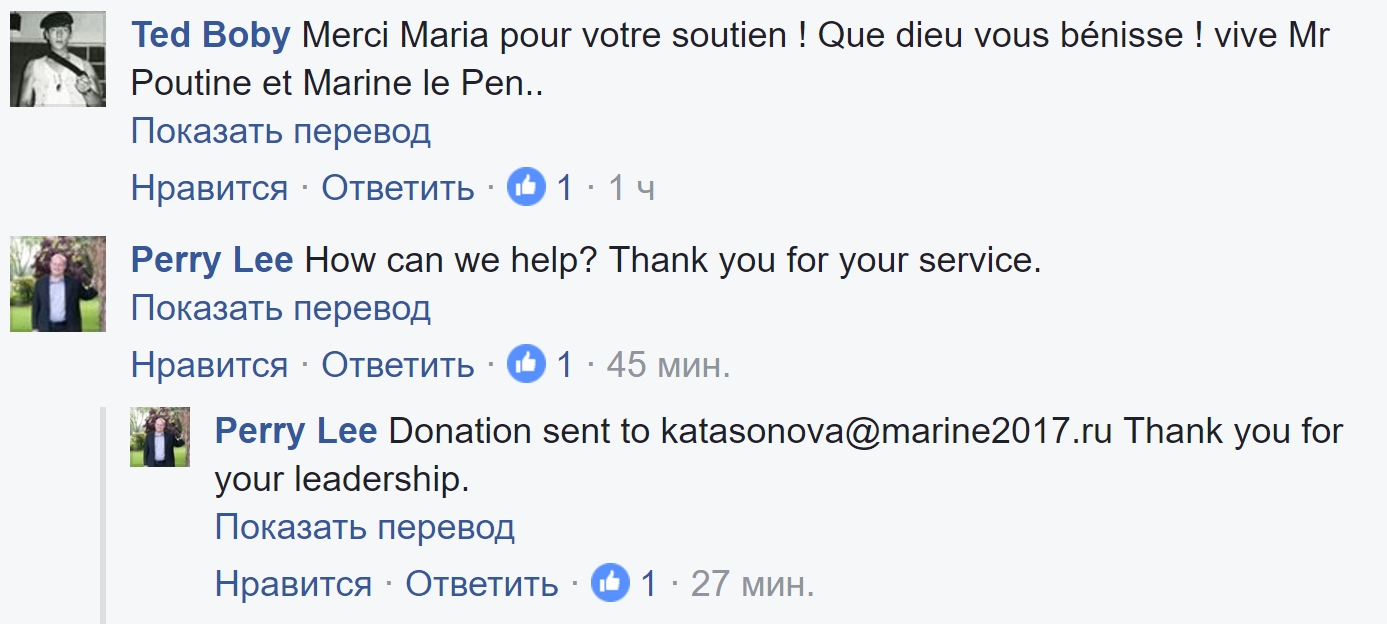The height and width of the screenshot is (624, 1387).
Task: Click the like icon under Perry Lee's question
Action: pos(526,364)
